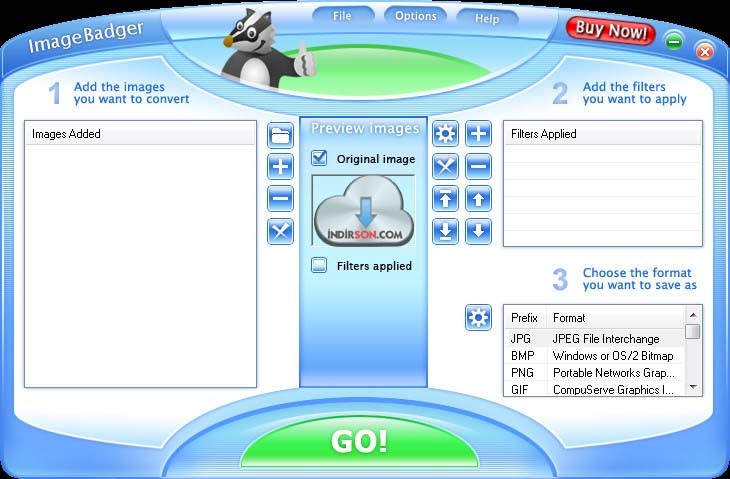Add an image with the plus icon
The image size is (730, 479).
[x=280, y=166]
